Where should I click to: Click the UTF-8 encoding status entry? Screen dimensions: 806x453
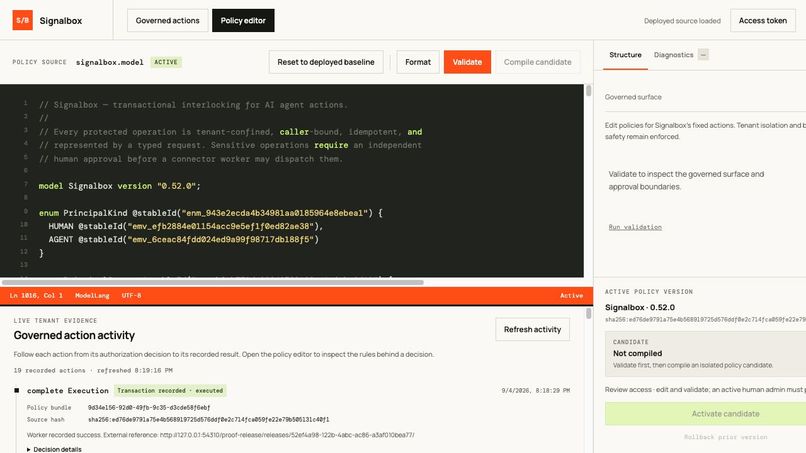[x=131, y=296]
